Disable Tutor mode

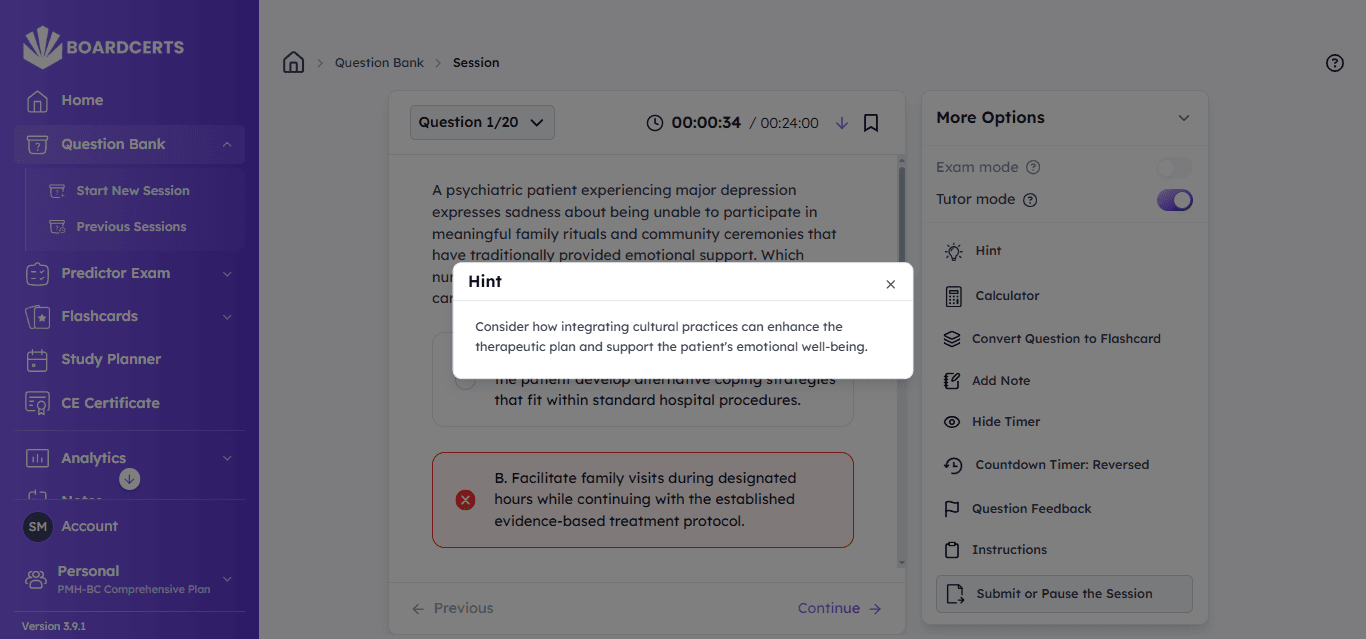[x=1174, y=199]
